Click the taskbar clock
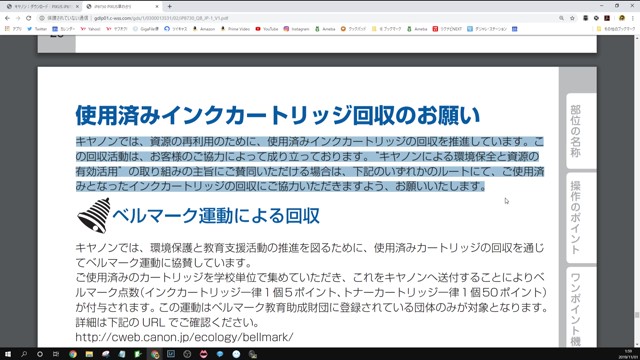The width and height of the screenshot is (640, 360). 629,354
